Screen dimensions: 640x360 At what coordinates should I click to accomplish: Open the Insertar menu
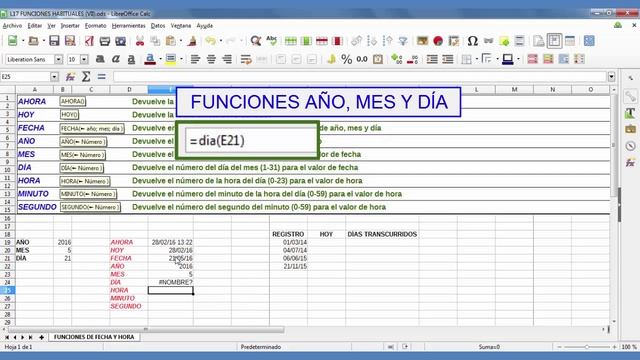pyautogui.click(x=70, y=26)
